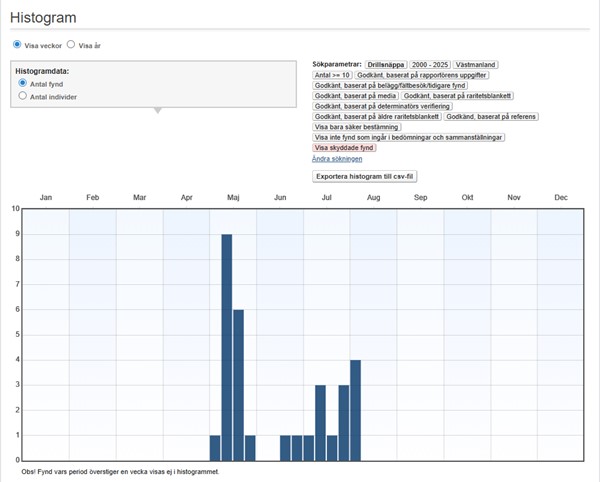Click the '2000 - 2025' parameter tag
Viewport: 600px width, 482px height.
coord(429,64)
